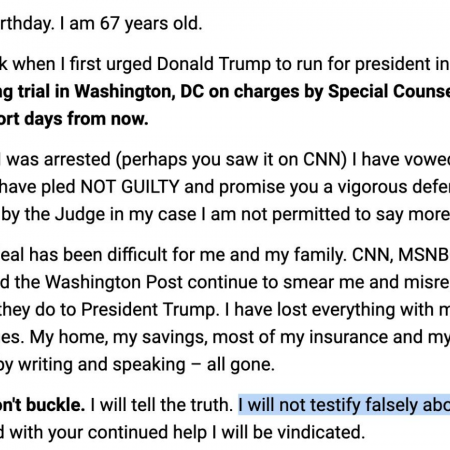The height and width of the screenshot is (450, 450).
Task: Click bold phrase 'days from now.'
Action: [x=86, y=119]
